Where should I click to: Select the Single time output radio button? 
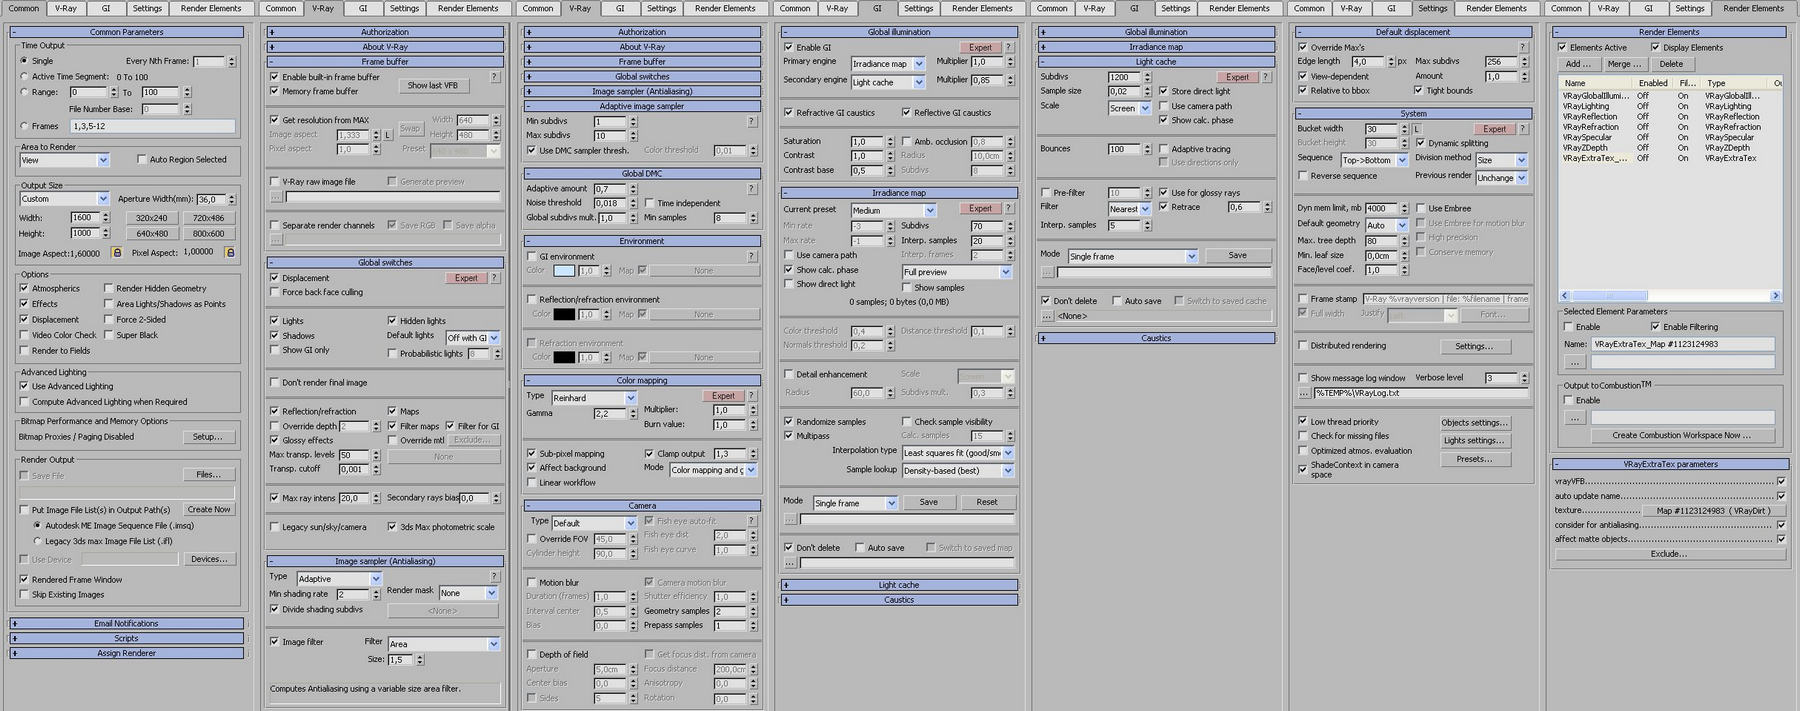click(x=24, y=61)
